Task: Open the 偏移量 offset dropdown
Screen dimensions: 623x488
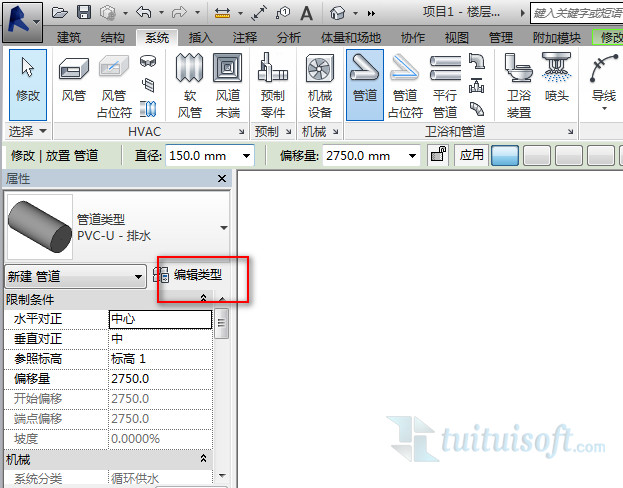Action: pos(411,156)
